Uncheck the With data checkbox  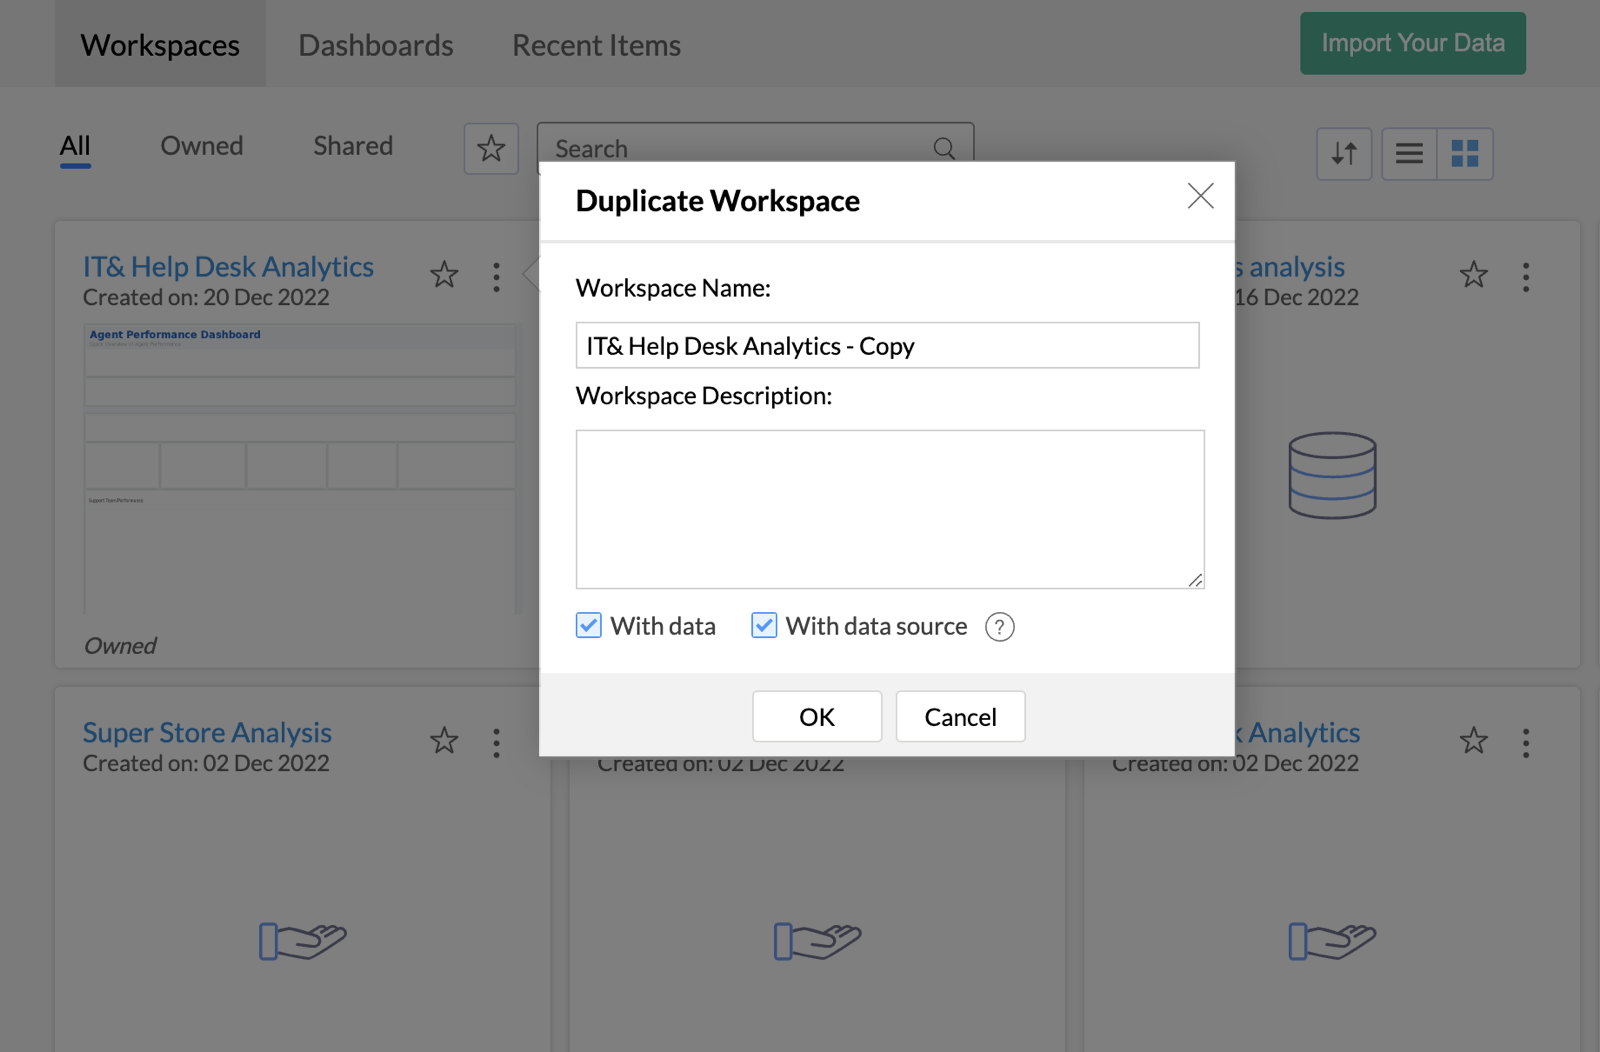coord(588,625)
